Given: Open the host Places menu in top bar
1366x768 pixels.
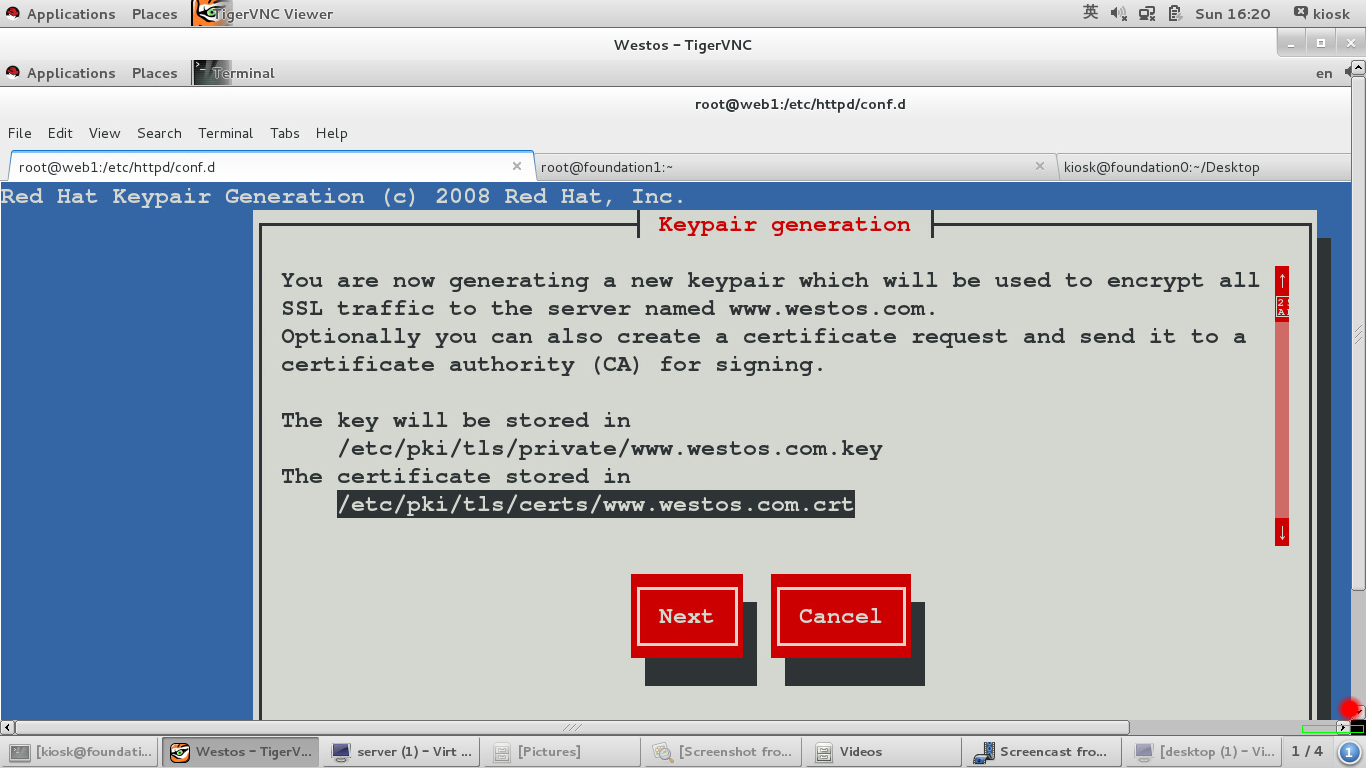Looking at the screenshot, I should coord(154,14).
